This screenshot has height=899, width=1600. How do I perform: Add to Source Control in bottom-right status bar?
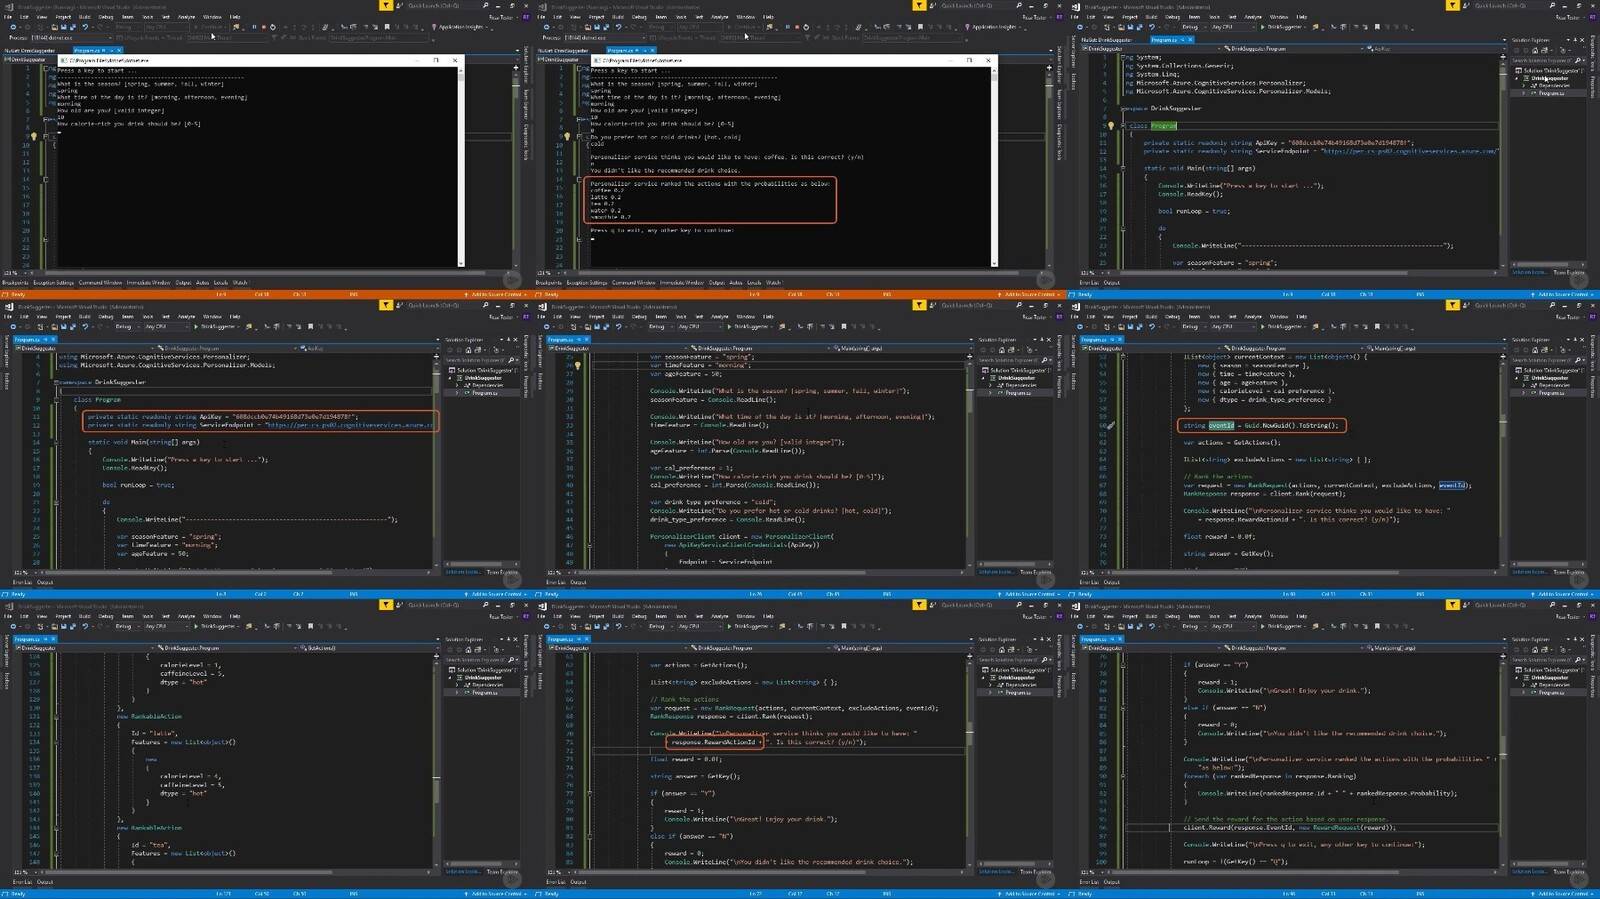coord(1562,893)
